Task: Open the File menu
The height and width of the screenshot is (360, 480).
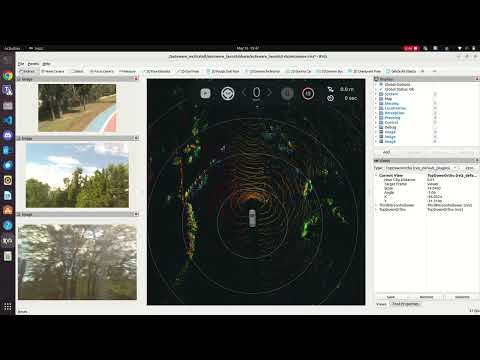Action: click(21, 64)
